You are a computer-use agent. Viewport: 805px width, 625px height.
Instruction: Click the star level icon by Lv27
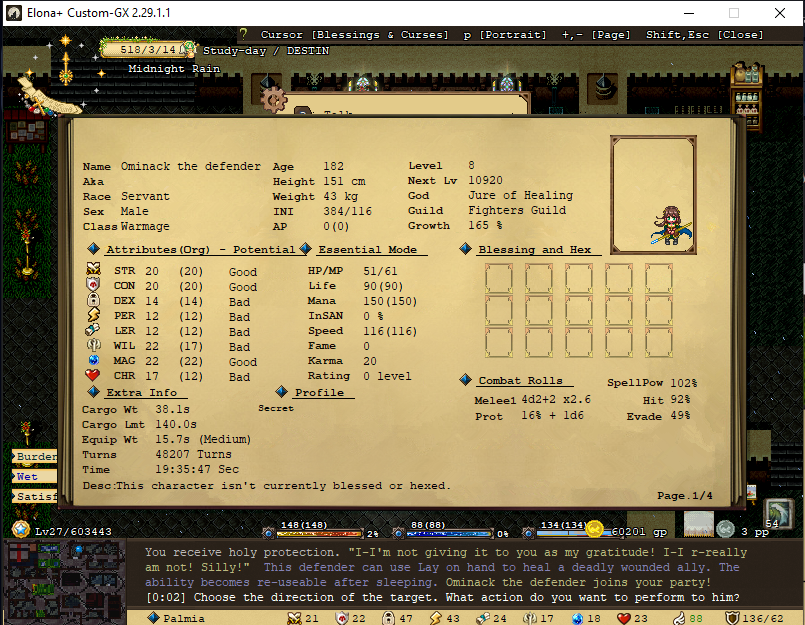(x=21, y=529)
